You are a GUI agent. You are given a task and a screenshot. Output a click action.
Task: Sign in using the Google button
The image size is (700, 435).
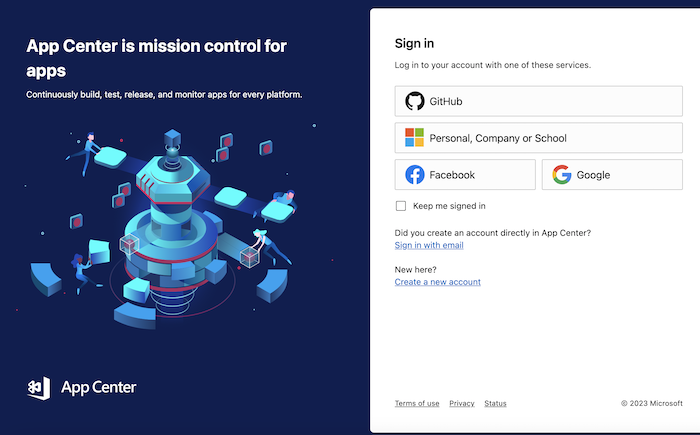tap(612, 175)
